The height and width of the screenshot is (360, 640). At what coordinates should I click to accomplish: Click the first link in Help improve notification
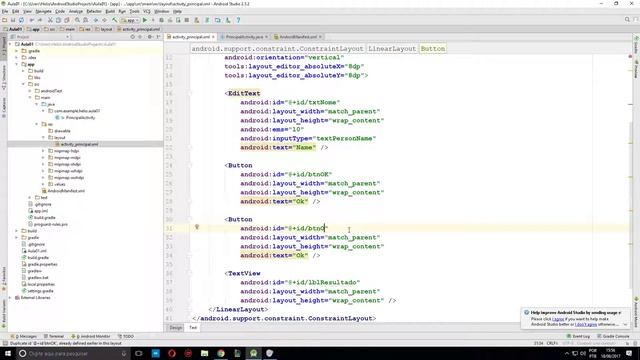[558, 319]
